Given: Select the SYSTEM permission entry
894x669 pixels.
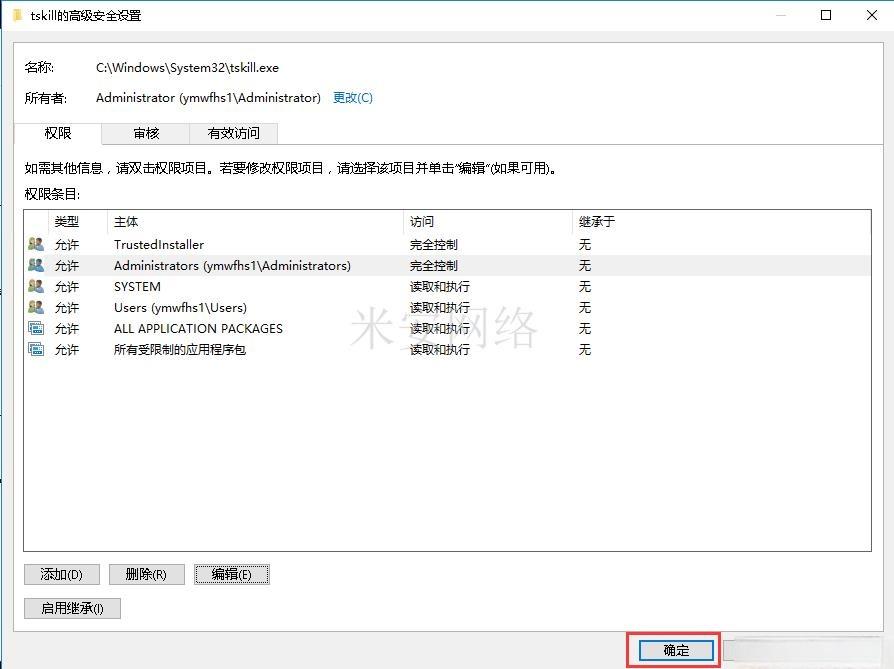Looking at the screenshot, I should pos(448,286).
